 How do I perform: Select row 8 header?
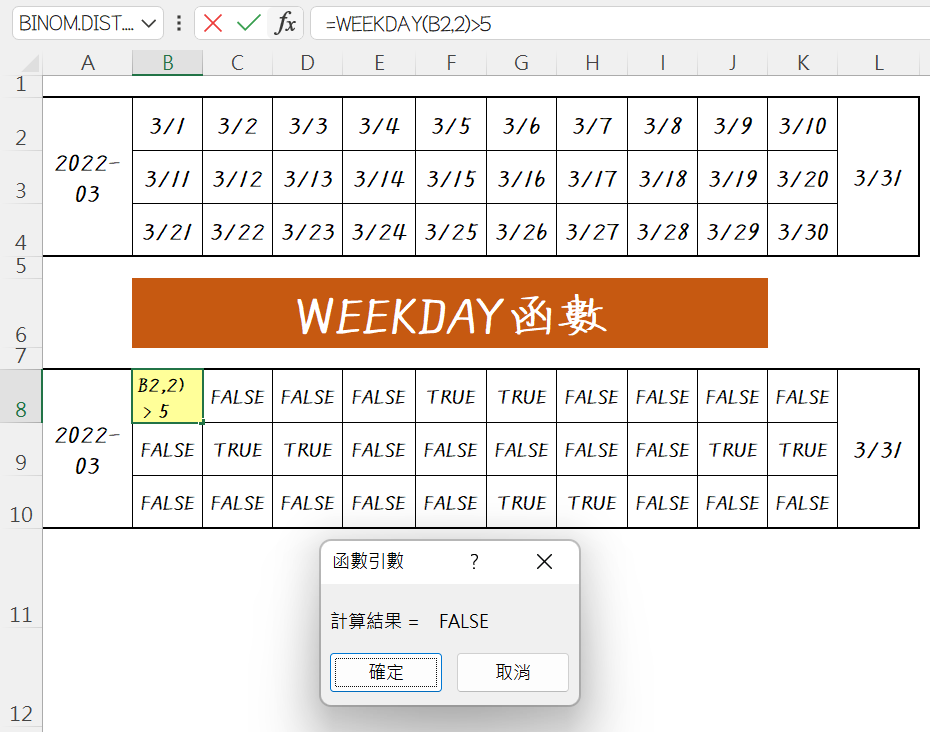[x=21, y=396]
